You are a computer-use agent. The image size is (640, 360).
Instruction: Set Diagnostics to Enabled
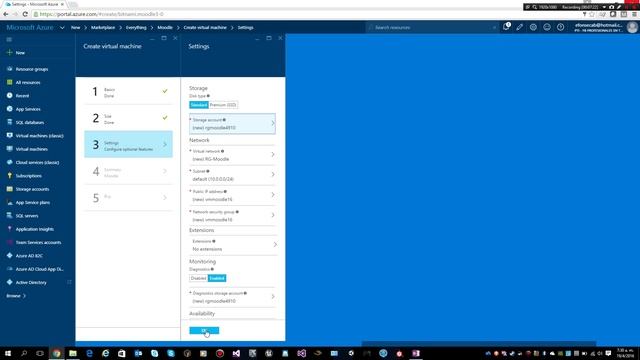pyautogui.click(x=217, y=278)
